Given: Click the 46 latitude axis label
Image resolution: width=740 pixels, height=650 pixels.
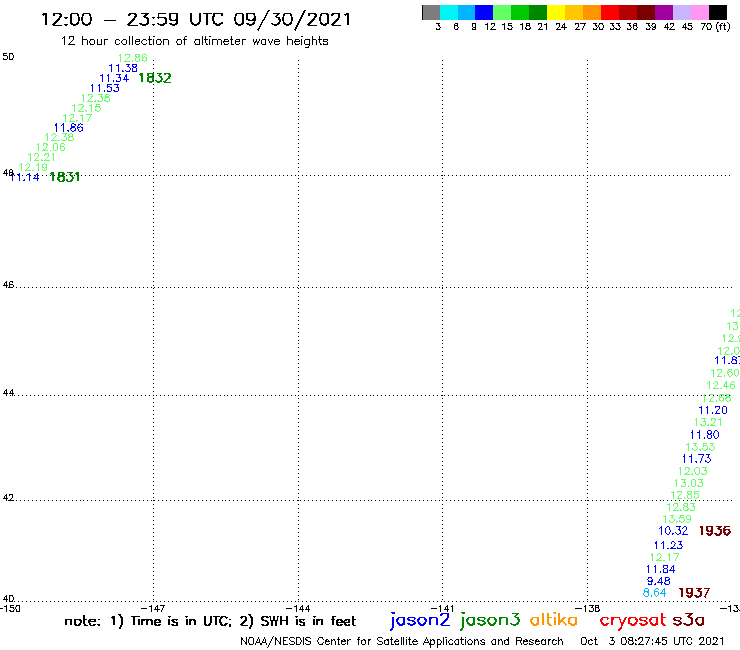Looking at the screenshot, I should tap(8, 285).
